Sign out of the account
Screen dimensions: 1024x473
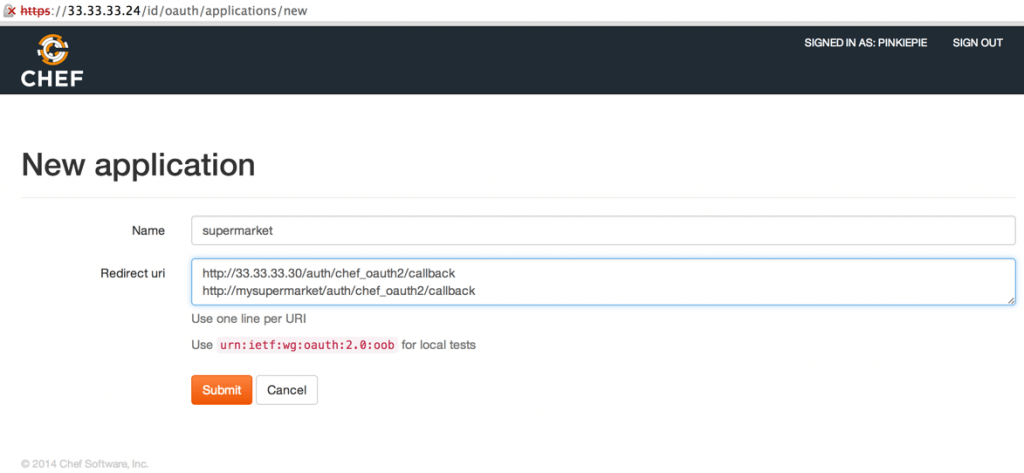coord(977,43)
